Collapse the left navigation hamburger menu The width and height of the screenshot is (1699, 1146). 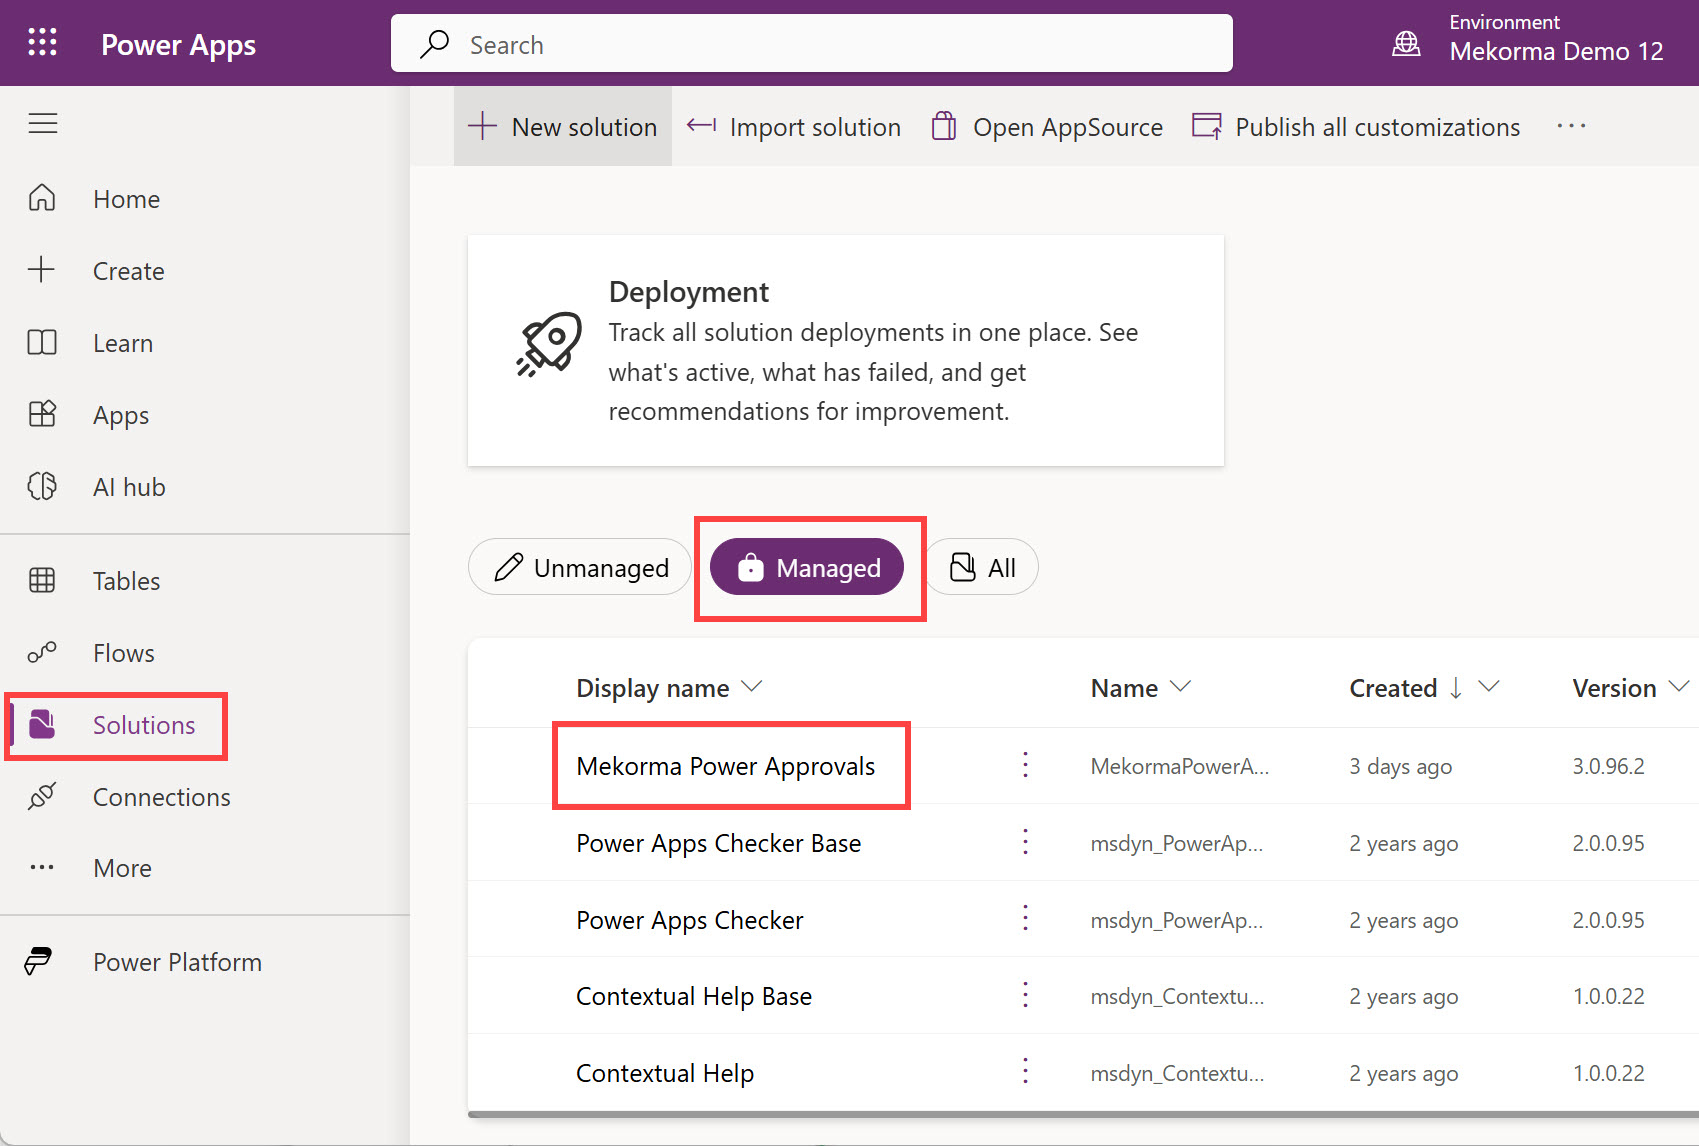[x=42, y=124]
